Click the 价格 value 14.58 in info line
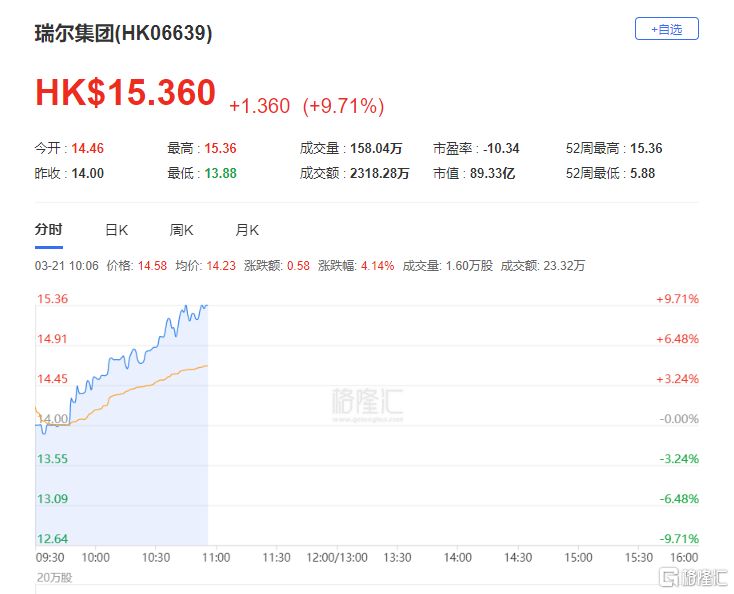This screenshot has width=734, height=594. click(x=152, y=266)
